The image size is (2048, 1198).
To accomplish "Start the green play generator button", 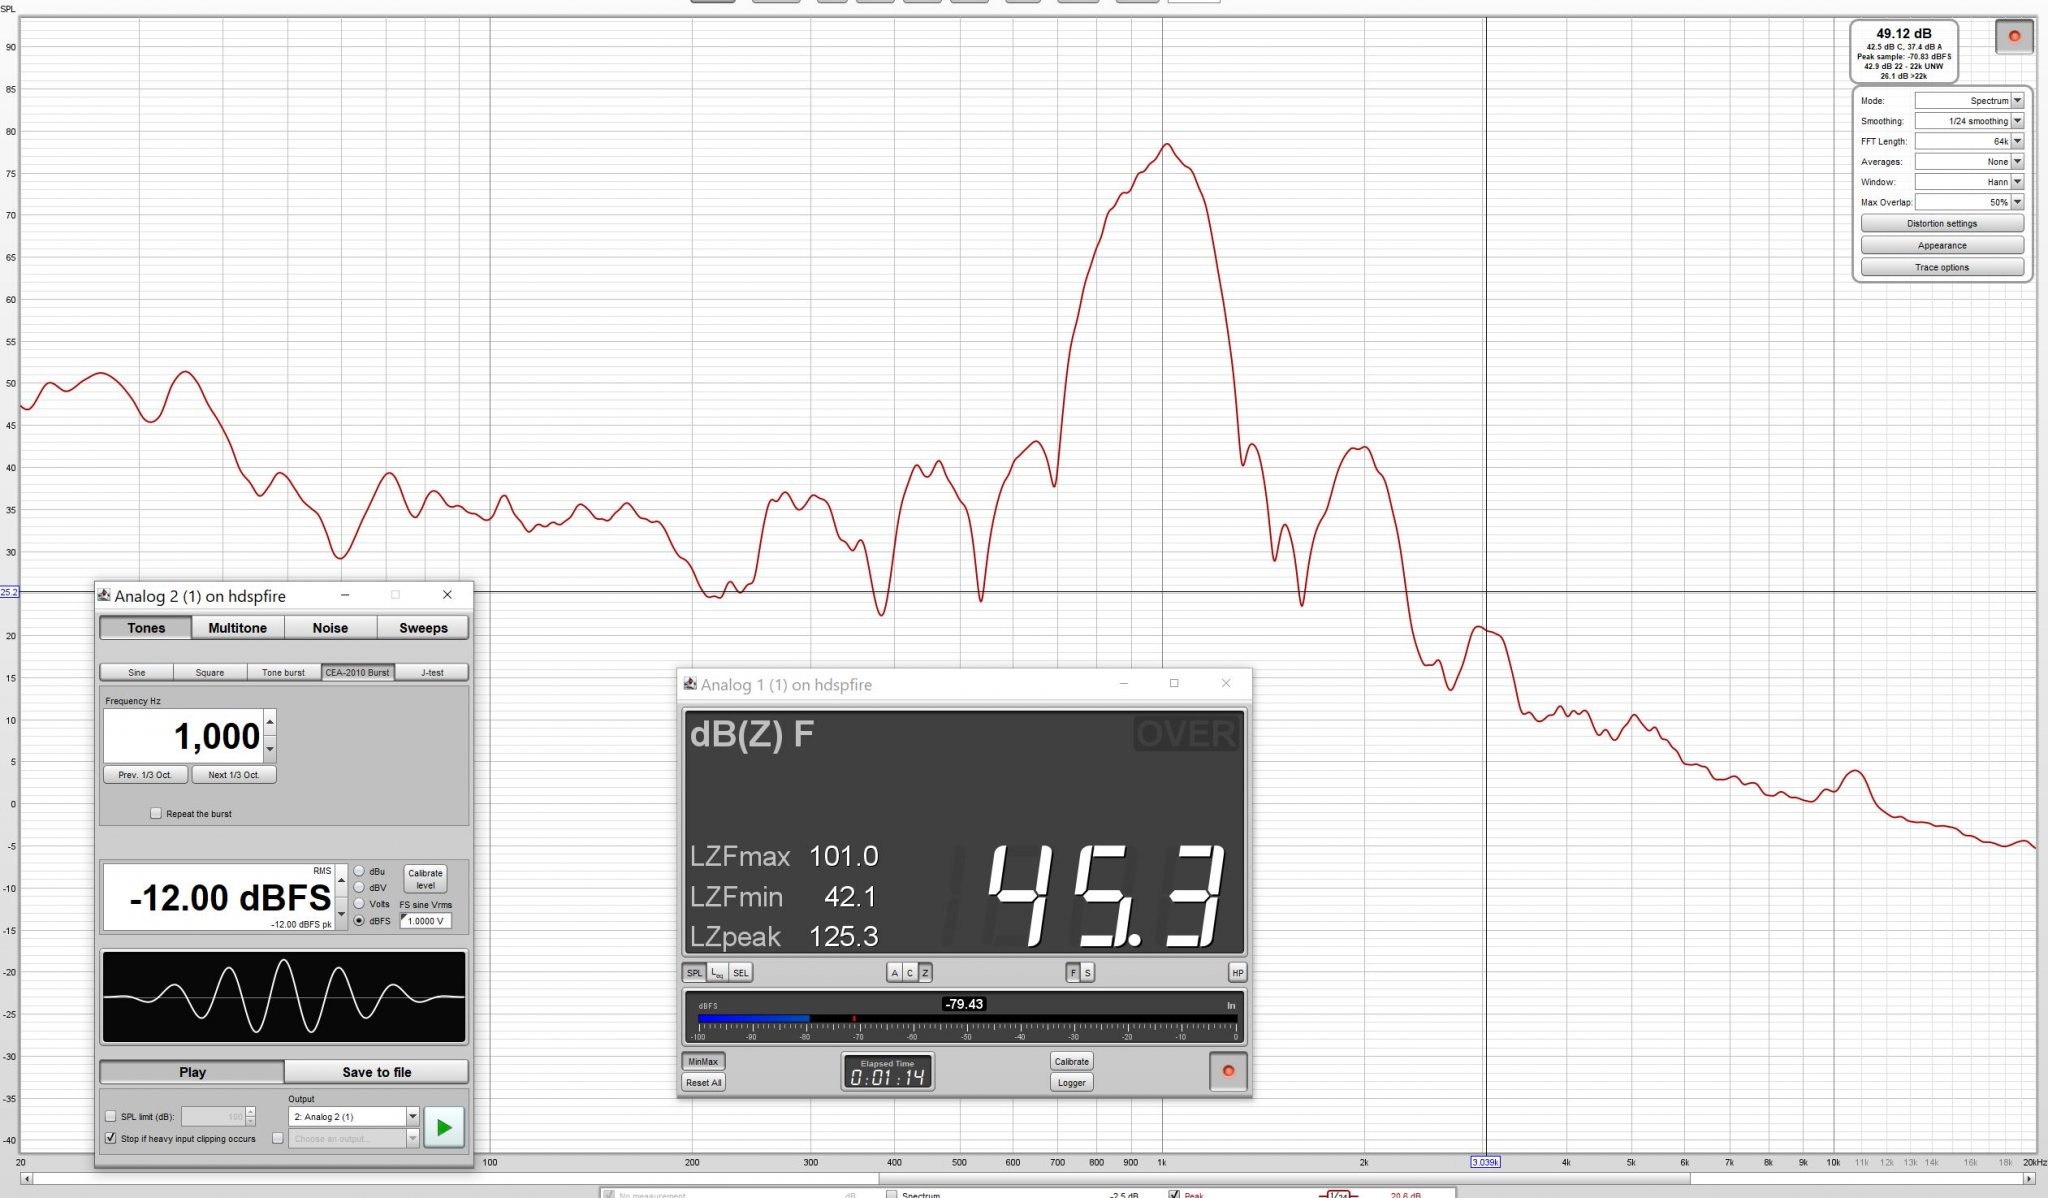I will point(443,1127).
